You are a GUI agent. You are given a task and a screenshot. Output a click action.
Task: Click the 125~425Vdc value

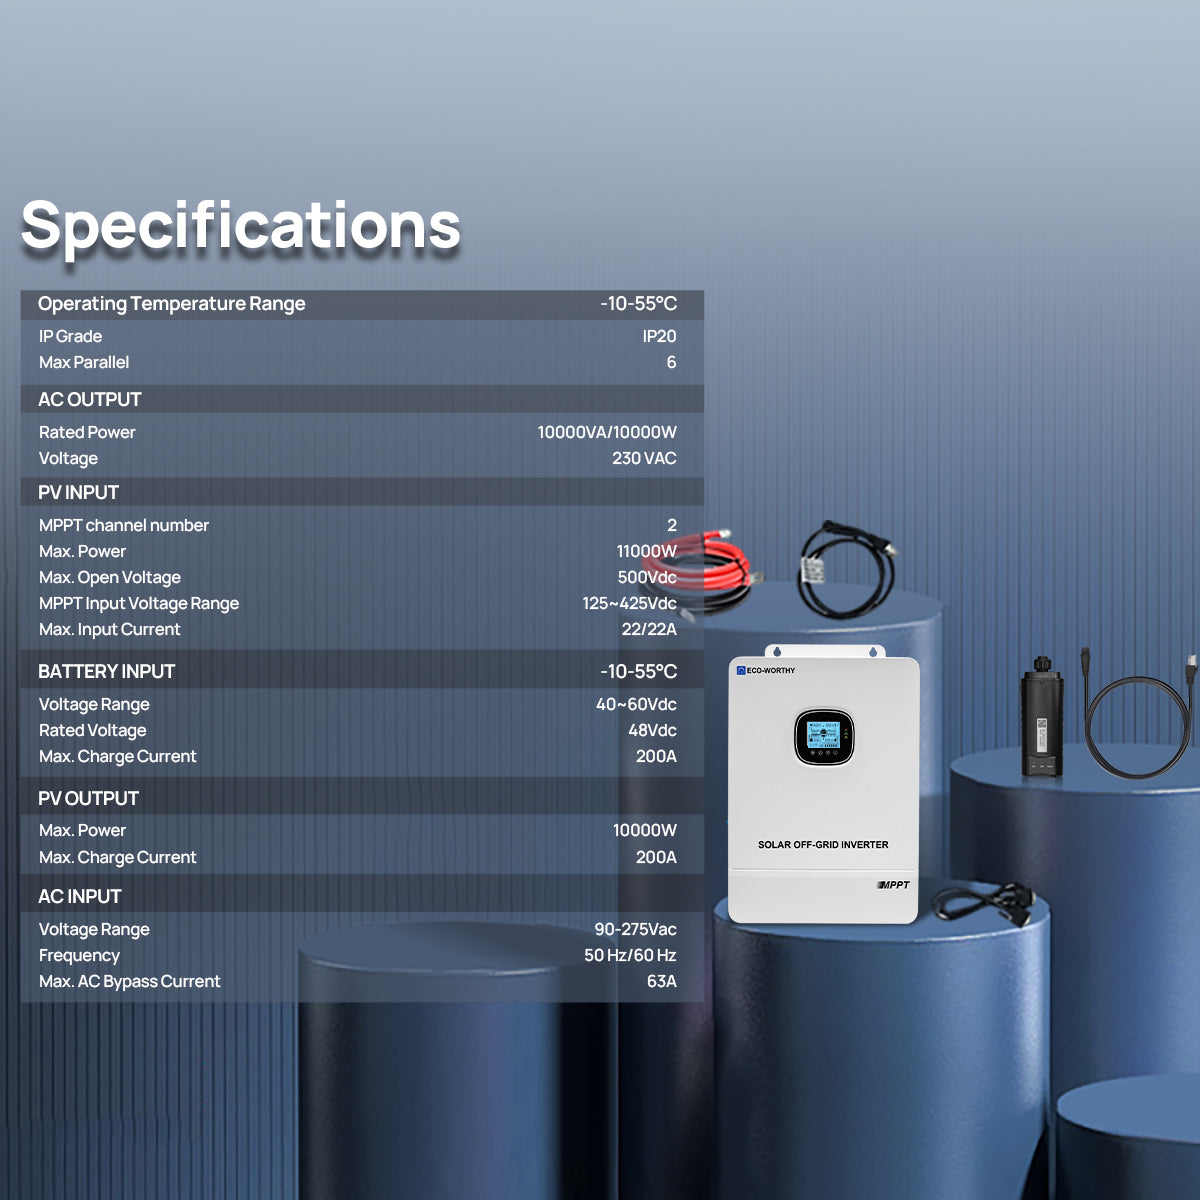(x=629, y=603)
